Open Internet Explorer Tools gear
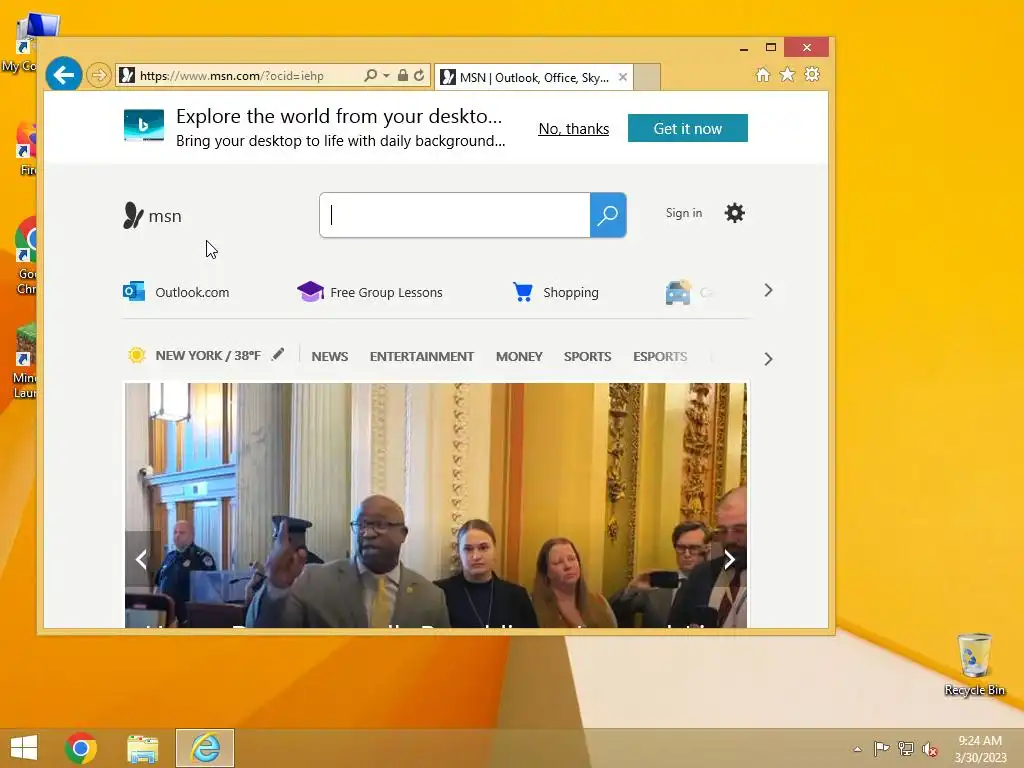The image size is (1024, 768). [812, 74]
